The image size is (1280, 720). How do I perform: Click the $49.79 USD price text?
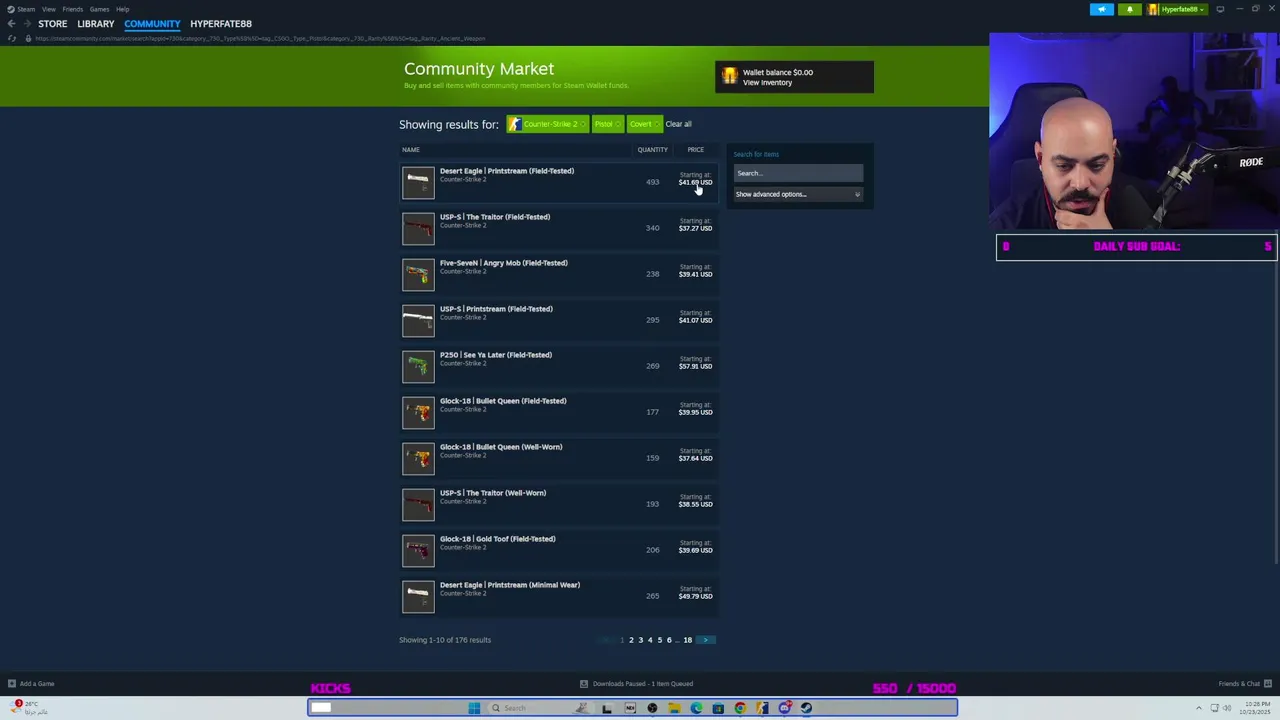pos(695,596)
